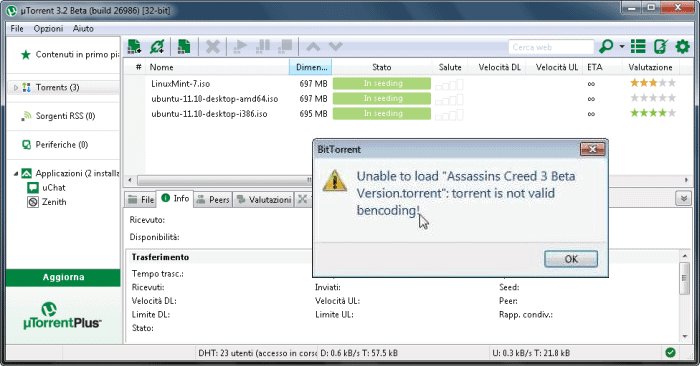
Task: Switch to the Info tab
Action: pos(175,199)
